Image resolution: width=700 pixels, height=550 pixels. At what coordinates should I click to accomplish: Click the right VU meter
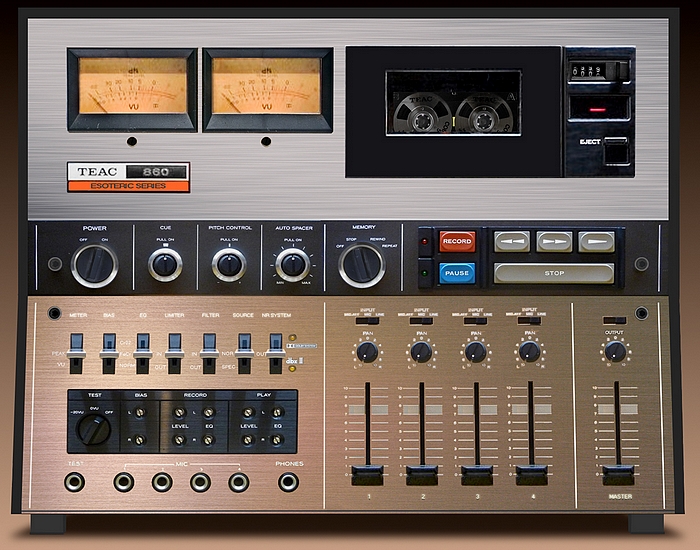click(266, 90)
